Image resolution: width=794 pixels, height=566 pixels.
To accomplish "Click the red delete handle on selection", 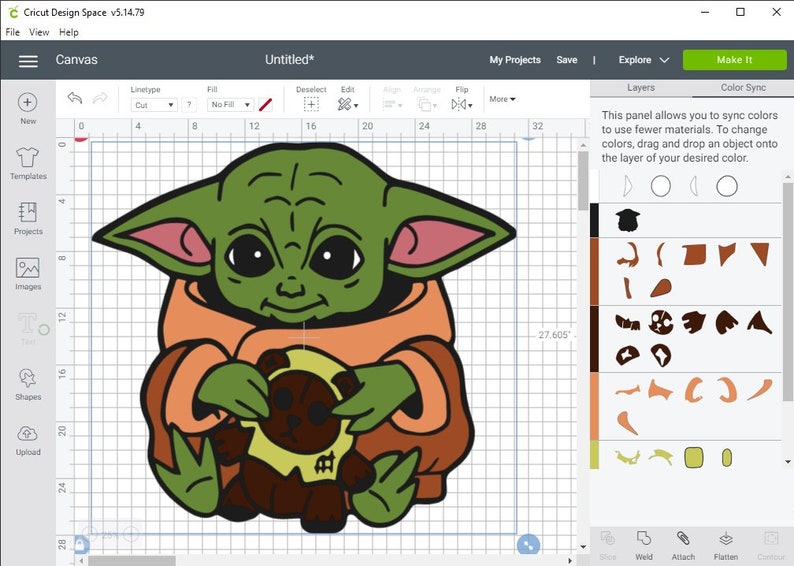I will (x=81, y=138).
